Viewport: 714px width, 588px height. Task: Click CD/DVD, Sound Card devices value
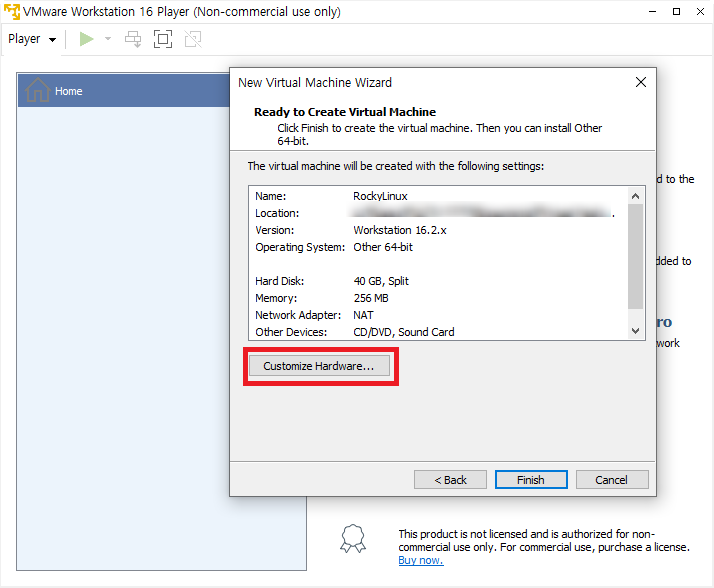pyautogui.click(x=403, y=332)
